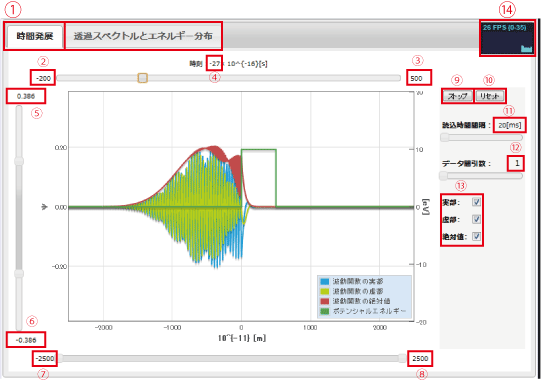Image resolution: width=541 pixels, height=383 pixels.
Task: Open the 時間発展 tab
Action: [35, 36]
